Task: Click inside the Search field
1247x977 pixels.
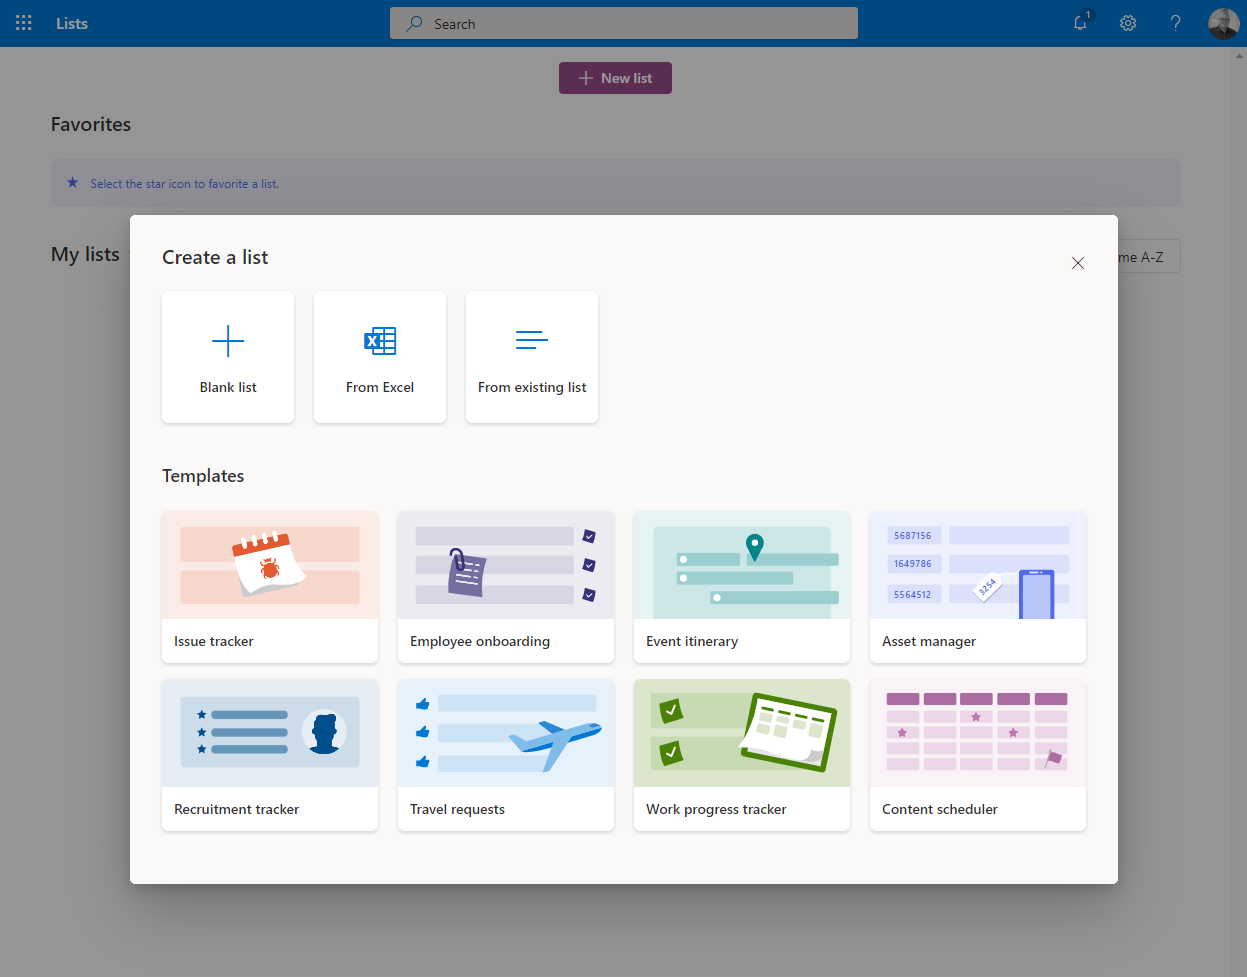Action: pos(623,23)
